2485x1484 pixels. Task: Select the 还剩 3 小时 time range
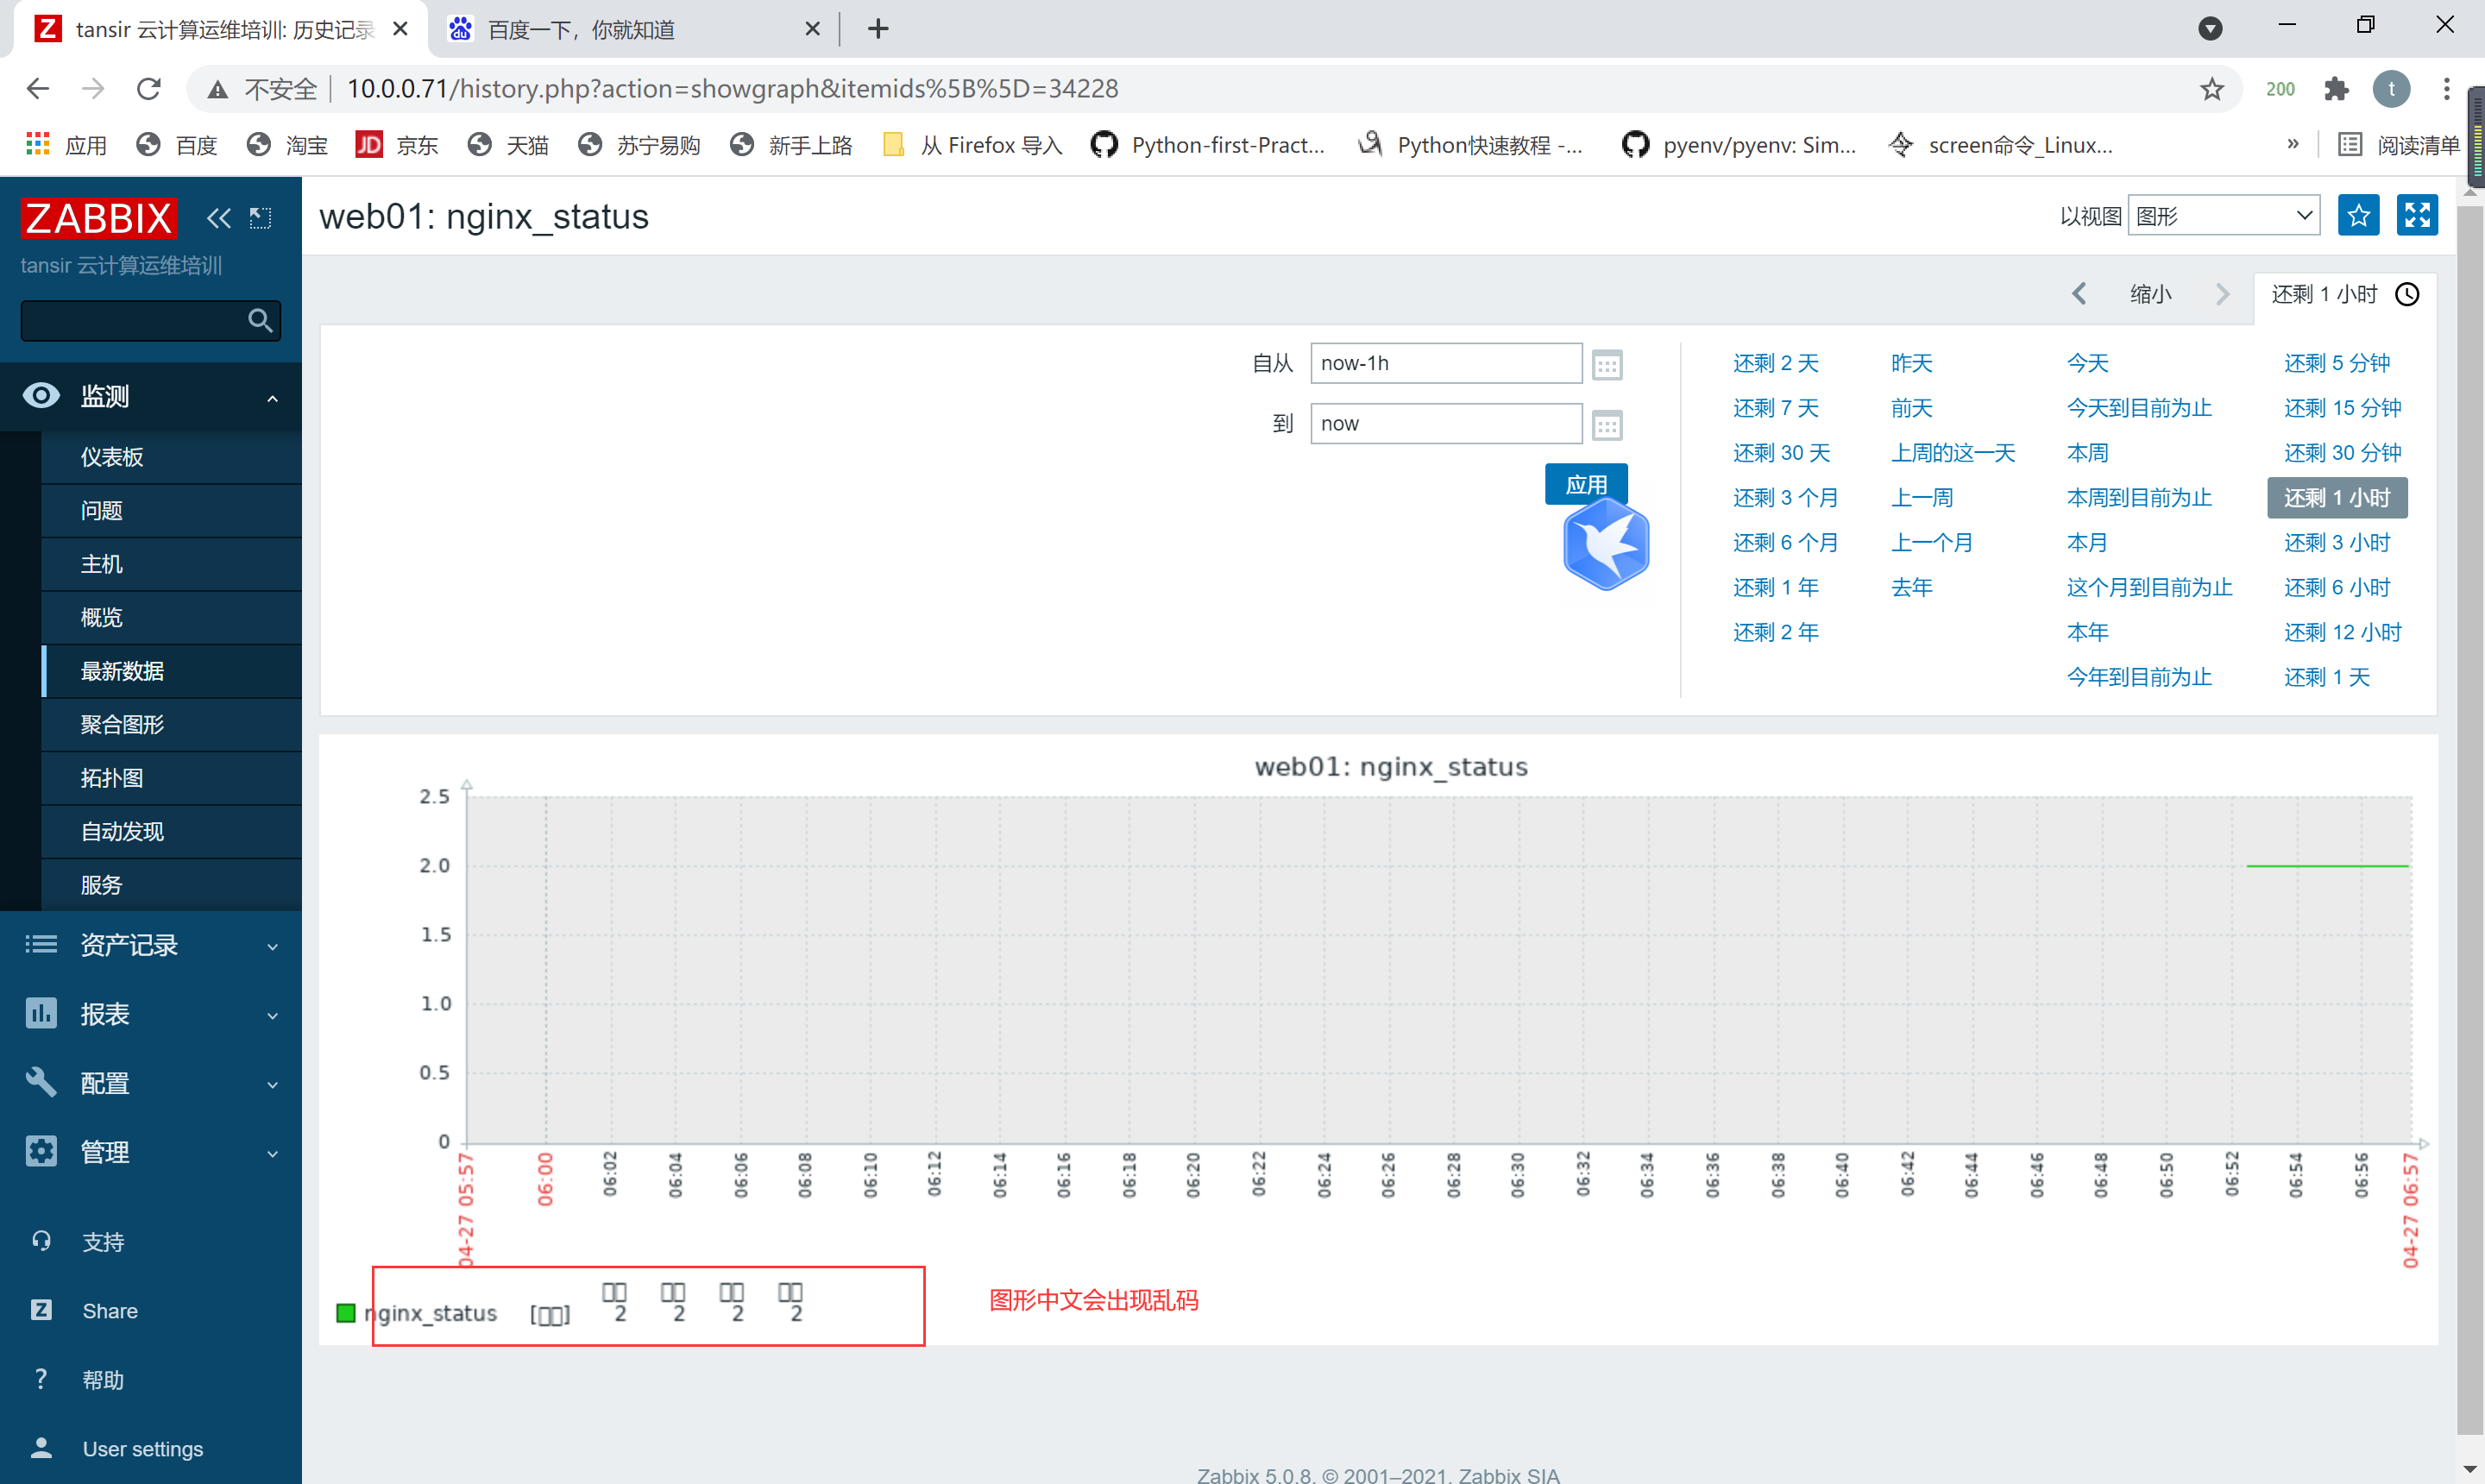tap(2336, 543)
